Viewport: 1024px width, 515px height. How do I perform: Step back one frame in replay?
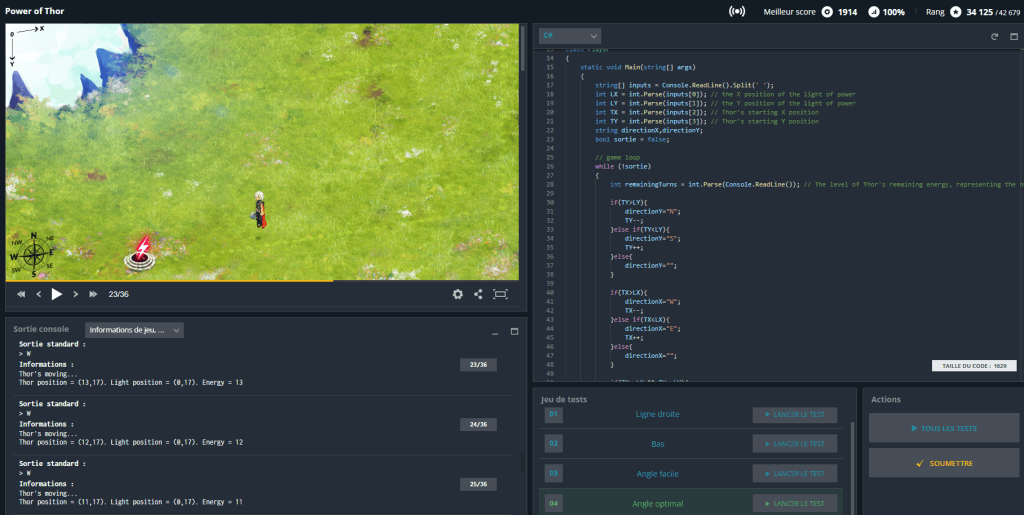tap(39, 294)
